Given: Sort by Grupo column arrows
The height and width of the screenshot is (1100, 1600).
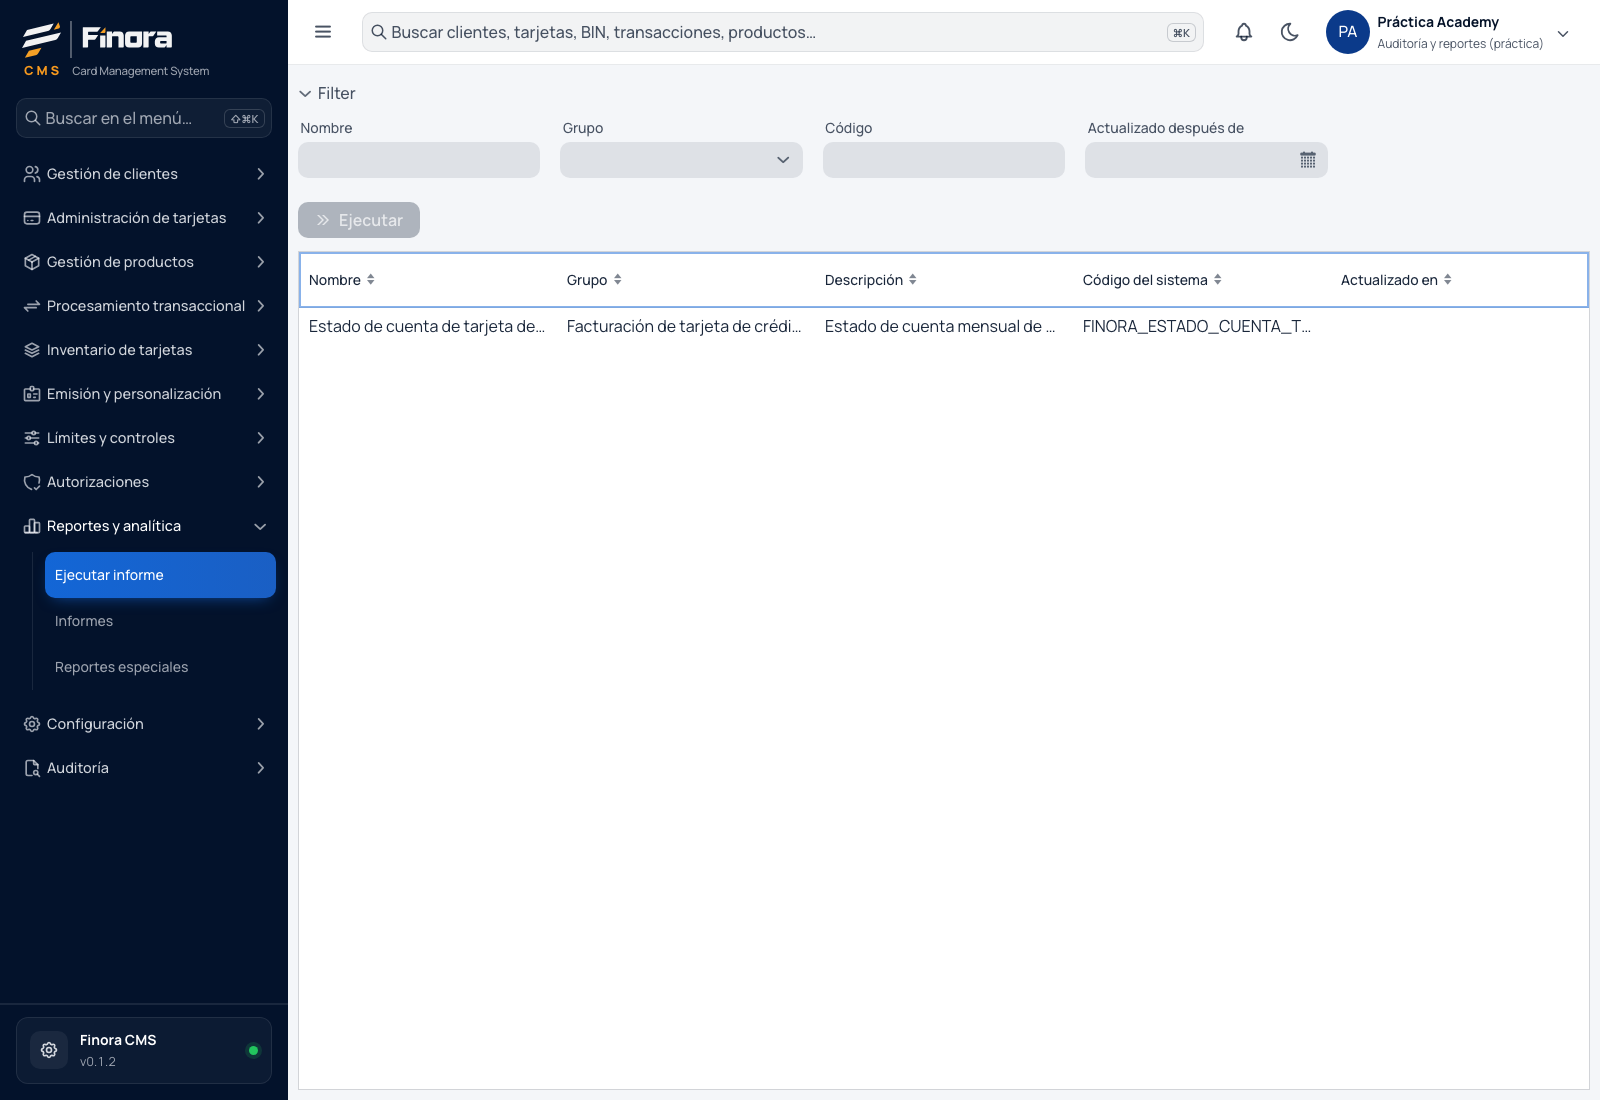Looking at the screenshot, I should [x=618, y=280].
